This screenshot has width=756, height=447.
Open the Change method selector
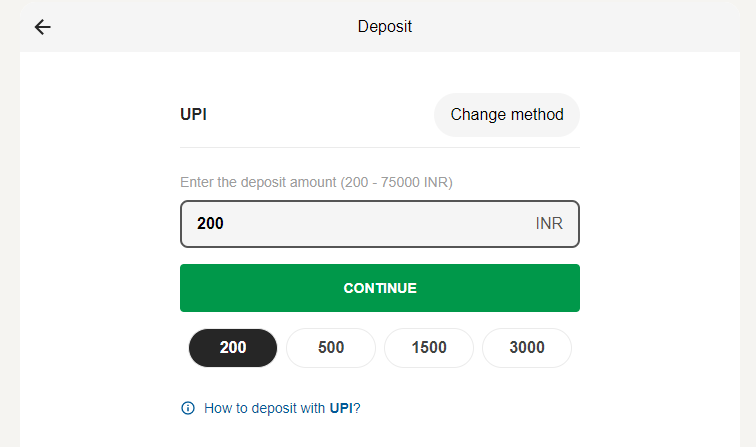coord(506,114)
